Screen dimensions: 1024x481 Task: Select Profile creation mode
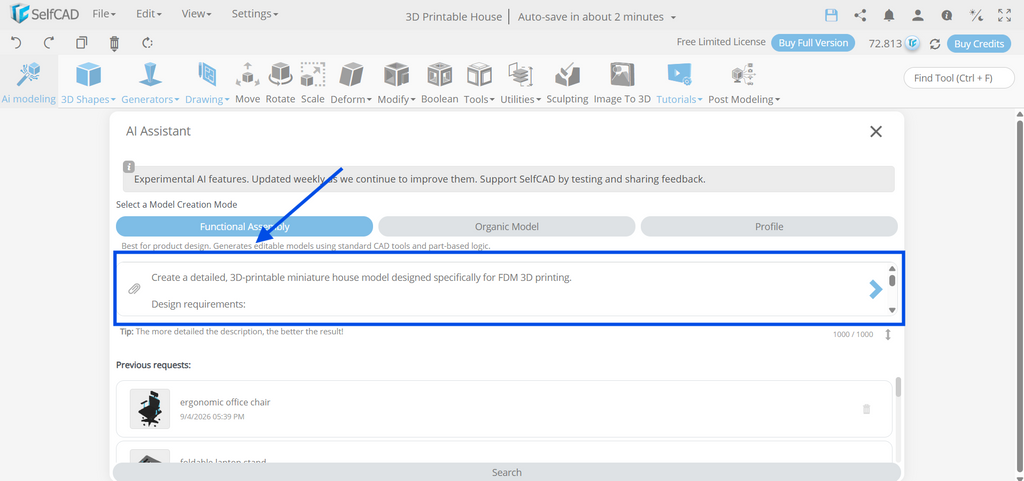769,226
